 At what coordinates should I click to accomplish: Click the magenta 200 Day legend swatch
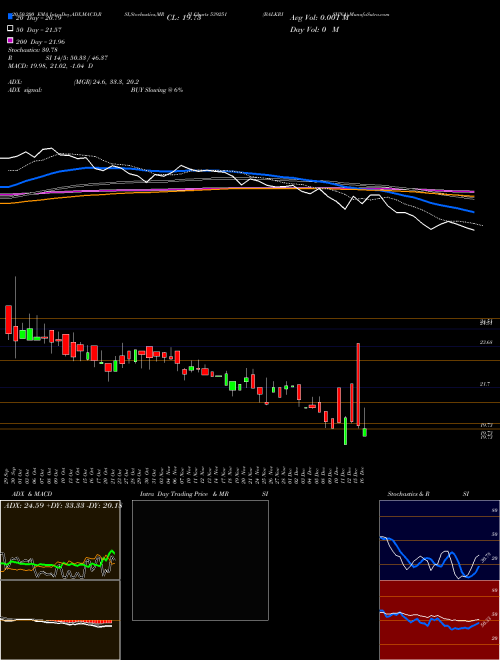[x=10, y=40]
